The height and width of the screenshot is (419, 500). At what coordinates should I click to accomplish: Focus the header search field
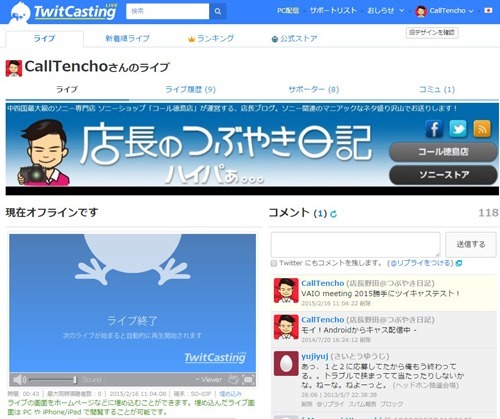[x=168, y=11]
